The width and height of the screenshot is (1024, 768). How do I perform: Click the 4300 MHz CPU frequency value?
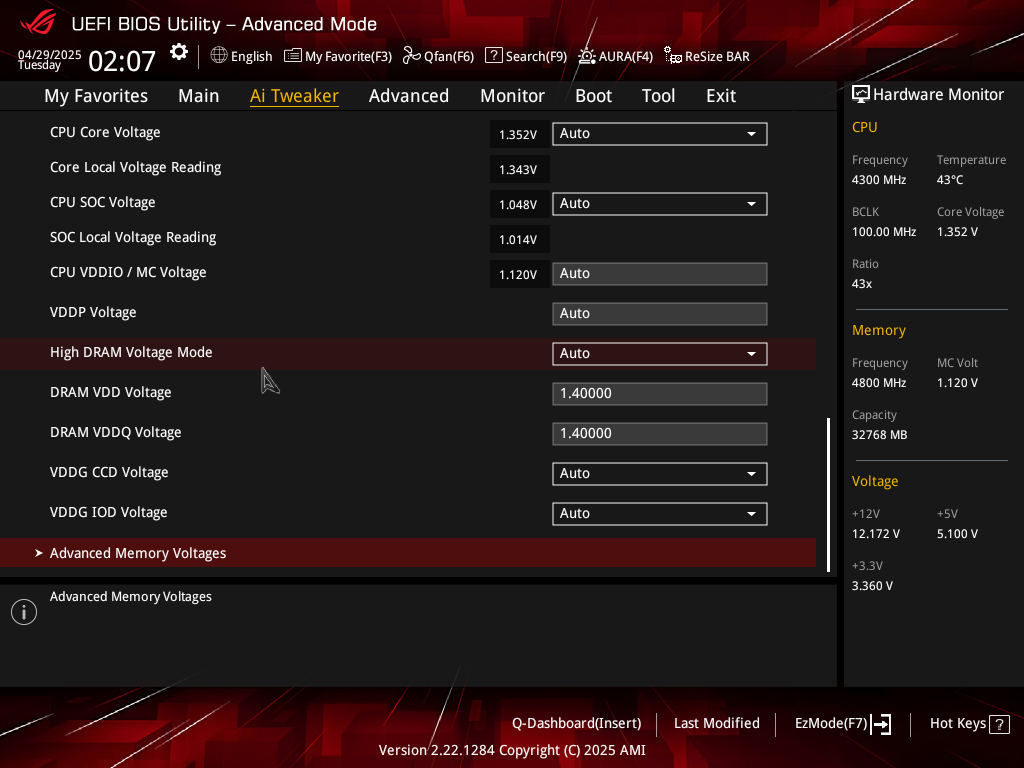click(878, 180)
